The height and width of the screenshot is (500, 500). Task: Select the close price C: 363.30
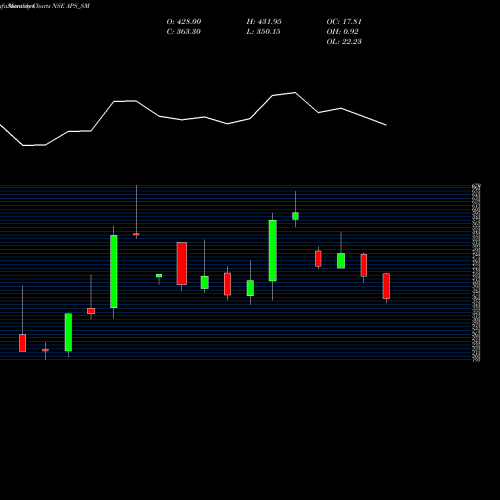(x=183, y=32)
